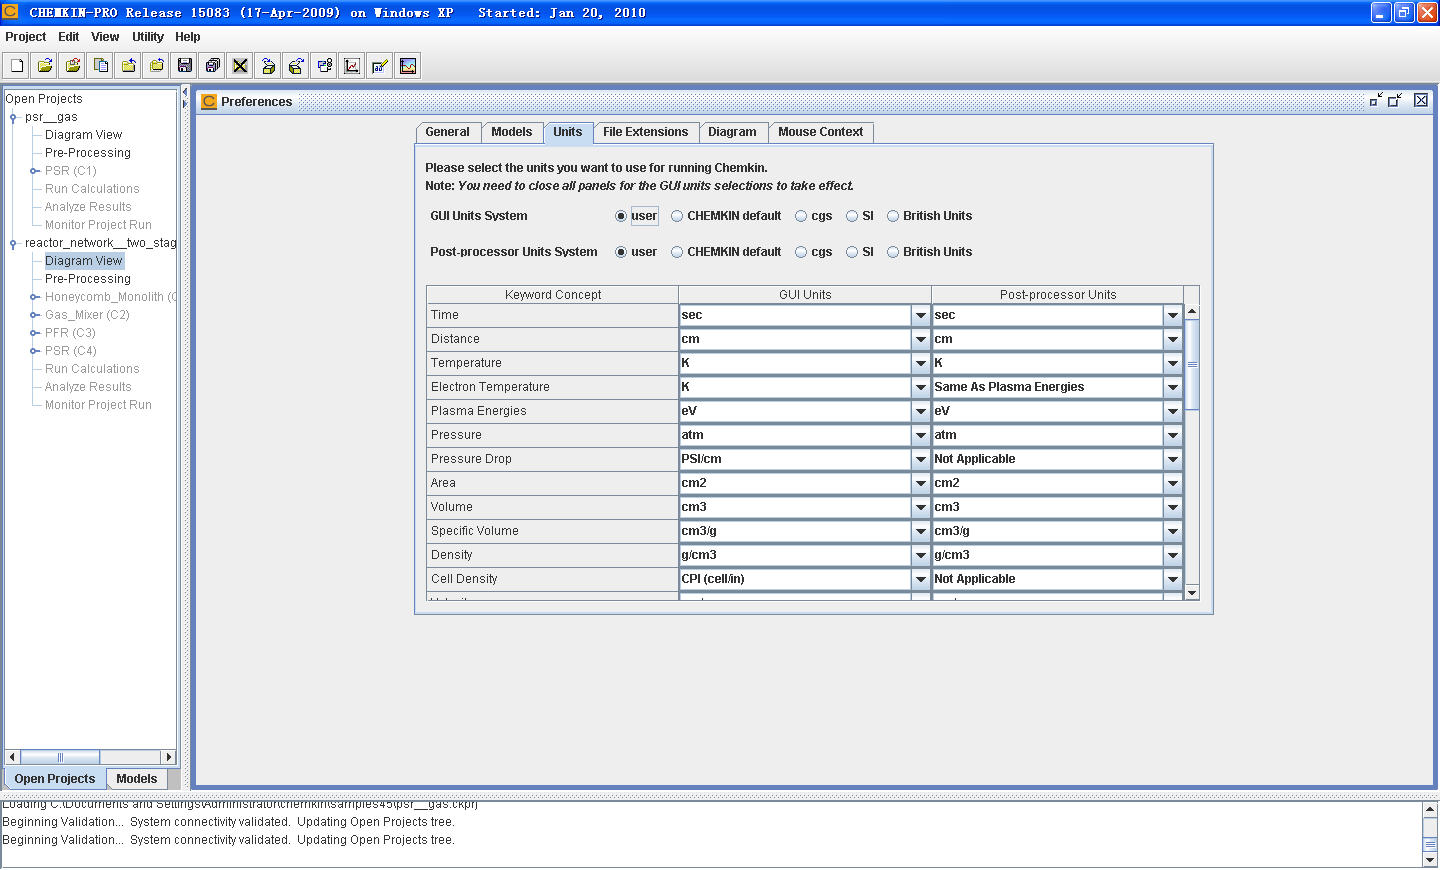Open the Pressure Drop GUI Units dropdown
This screenshot has width=1440, height=870.
point(920,459)
